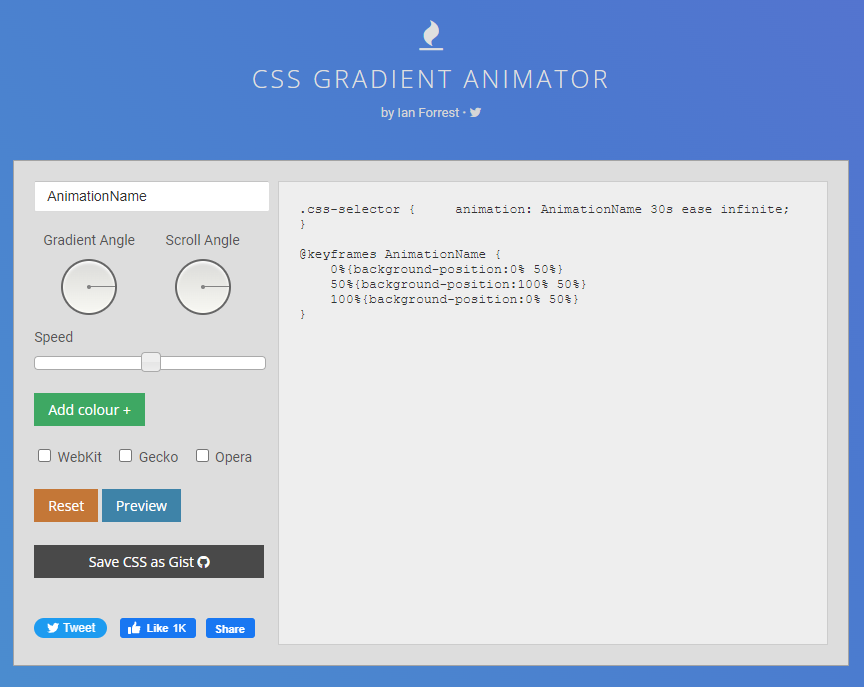
Task: Click the Speed label
Action: [53, 337]
